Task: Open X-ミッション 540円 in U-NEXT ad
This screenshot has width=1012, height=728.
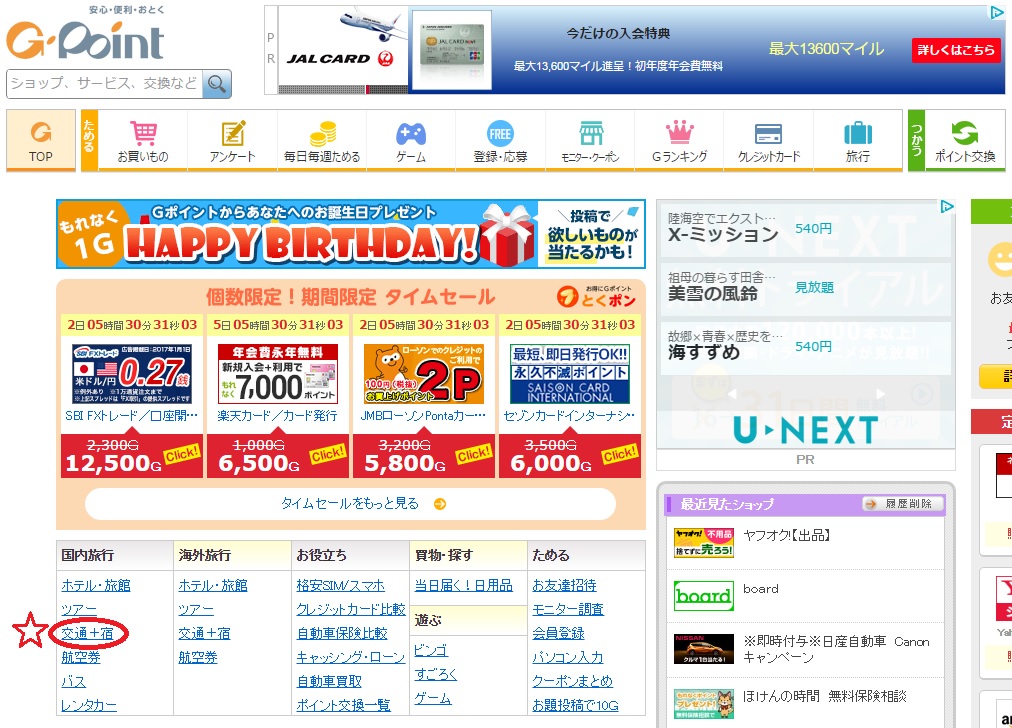Action: tap(805, 229)
